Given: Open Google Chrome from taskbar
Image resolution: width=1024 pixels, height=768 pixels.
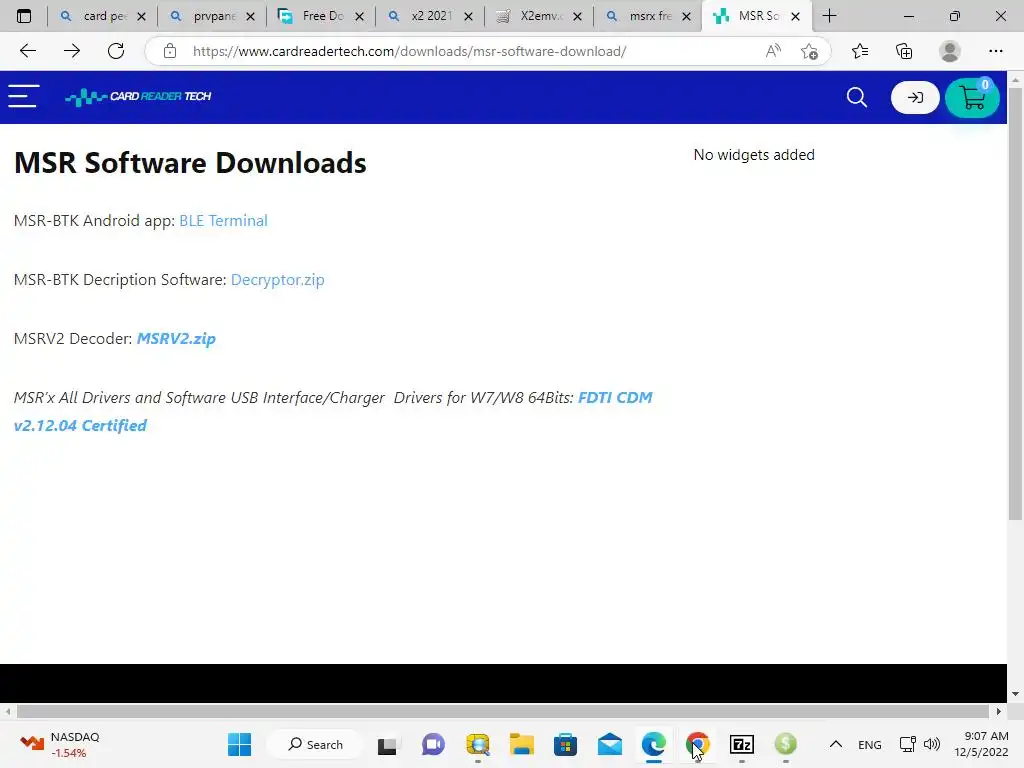Looking at the screenshot, I should coord(697,744).
